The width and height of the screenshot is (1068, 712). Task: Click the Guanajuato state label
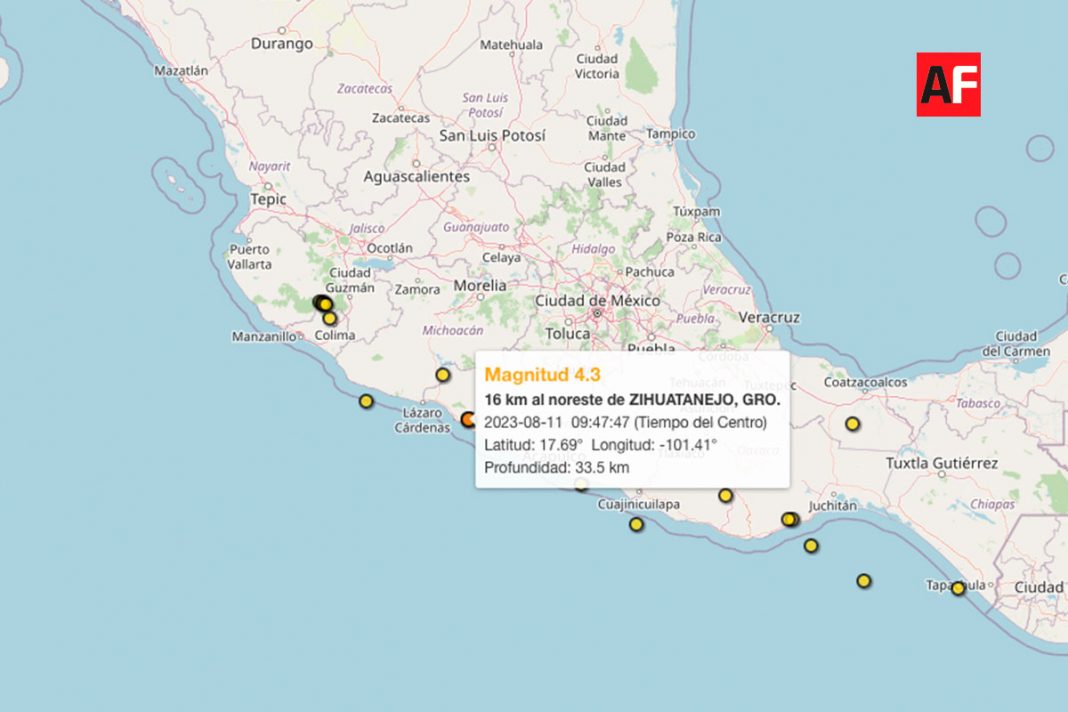pyautogui.click(x=476, y=227)
